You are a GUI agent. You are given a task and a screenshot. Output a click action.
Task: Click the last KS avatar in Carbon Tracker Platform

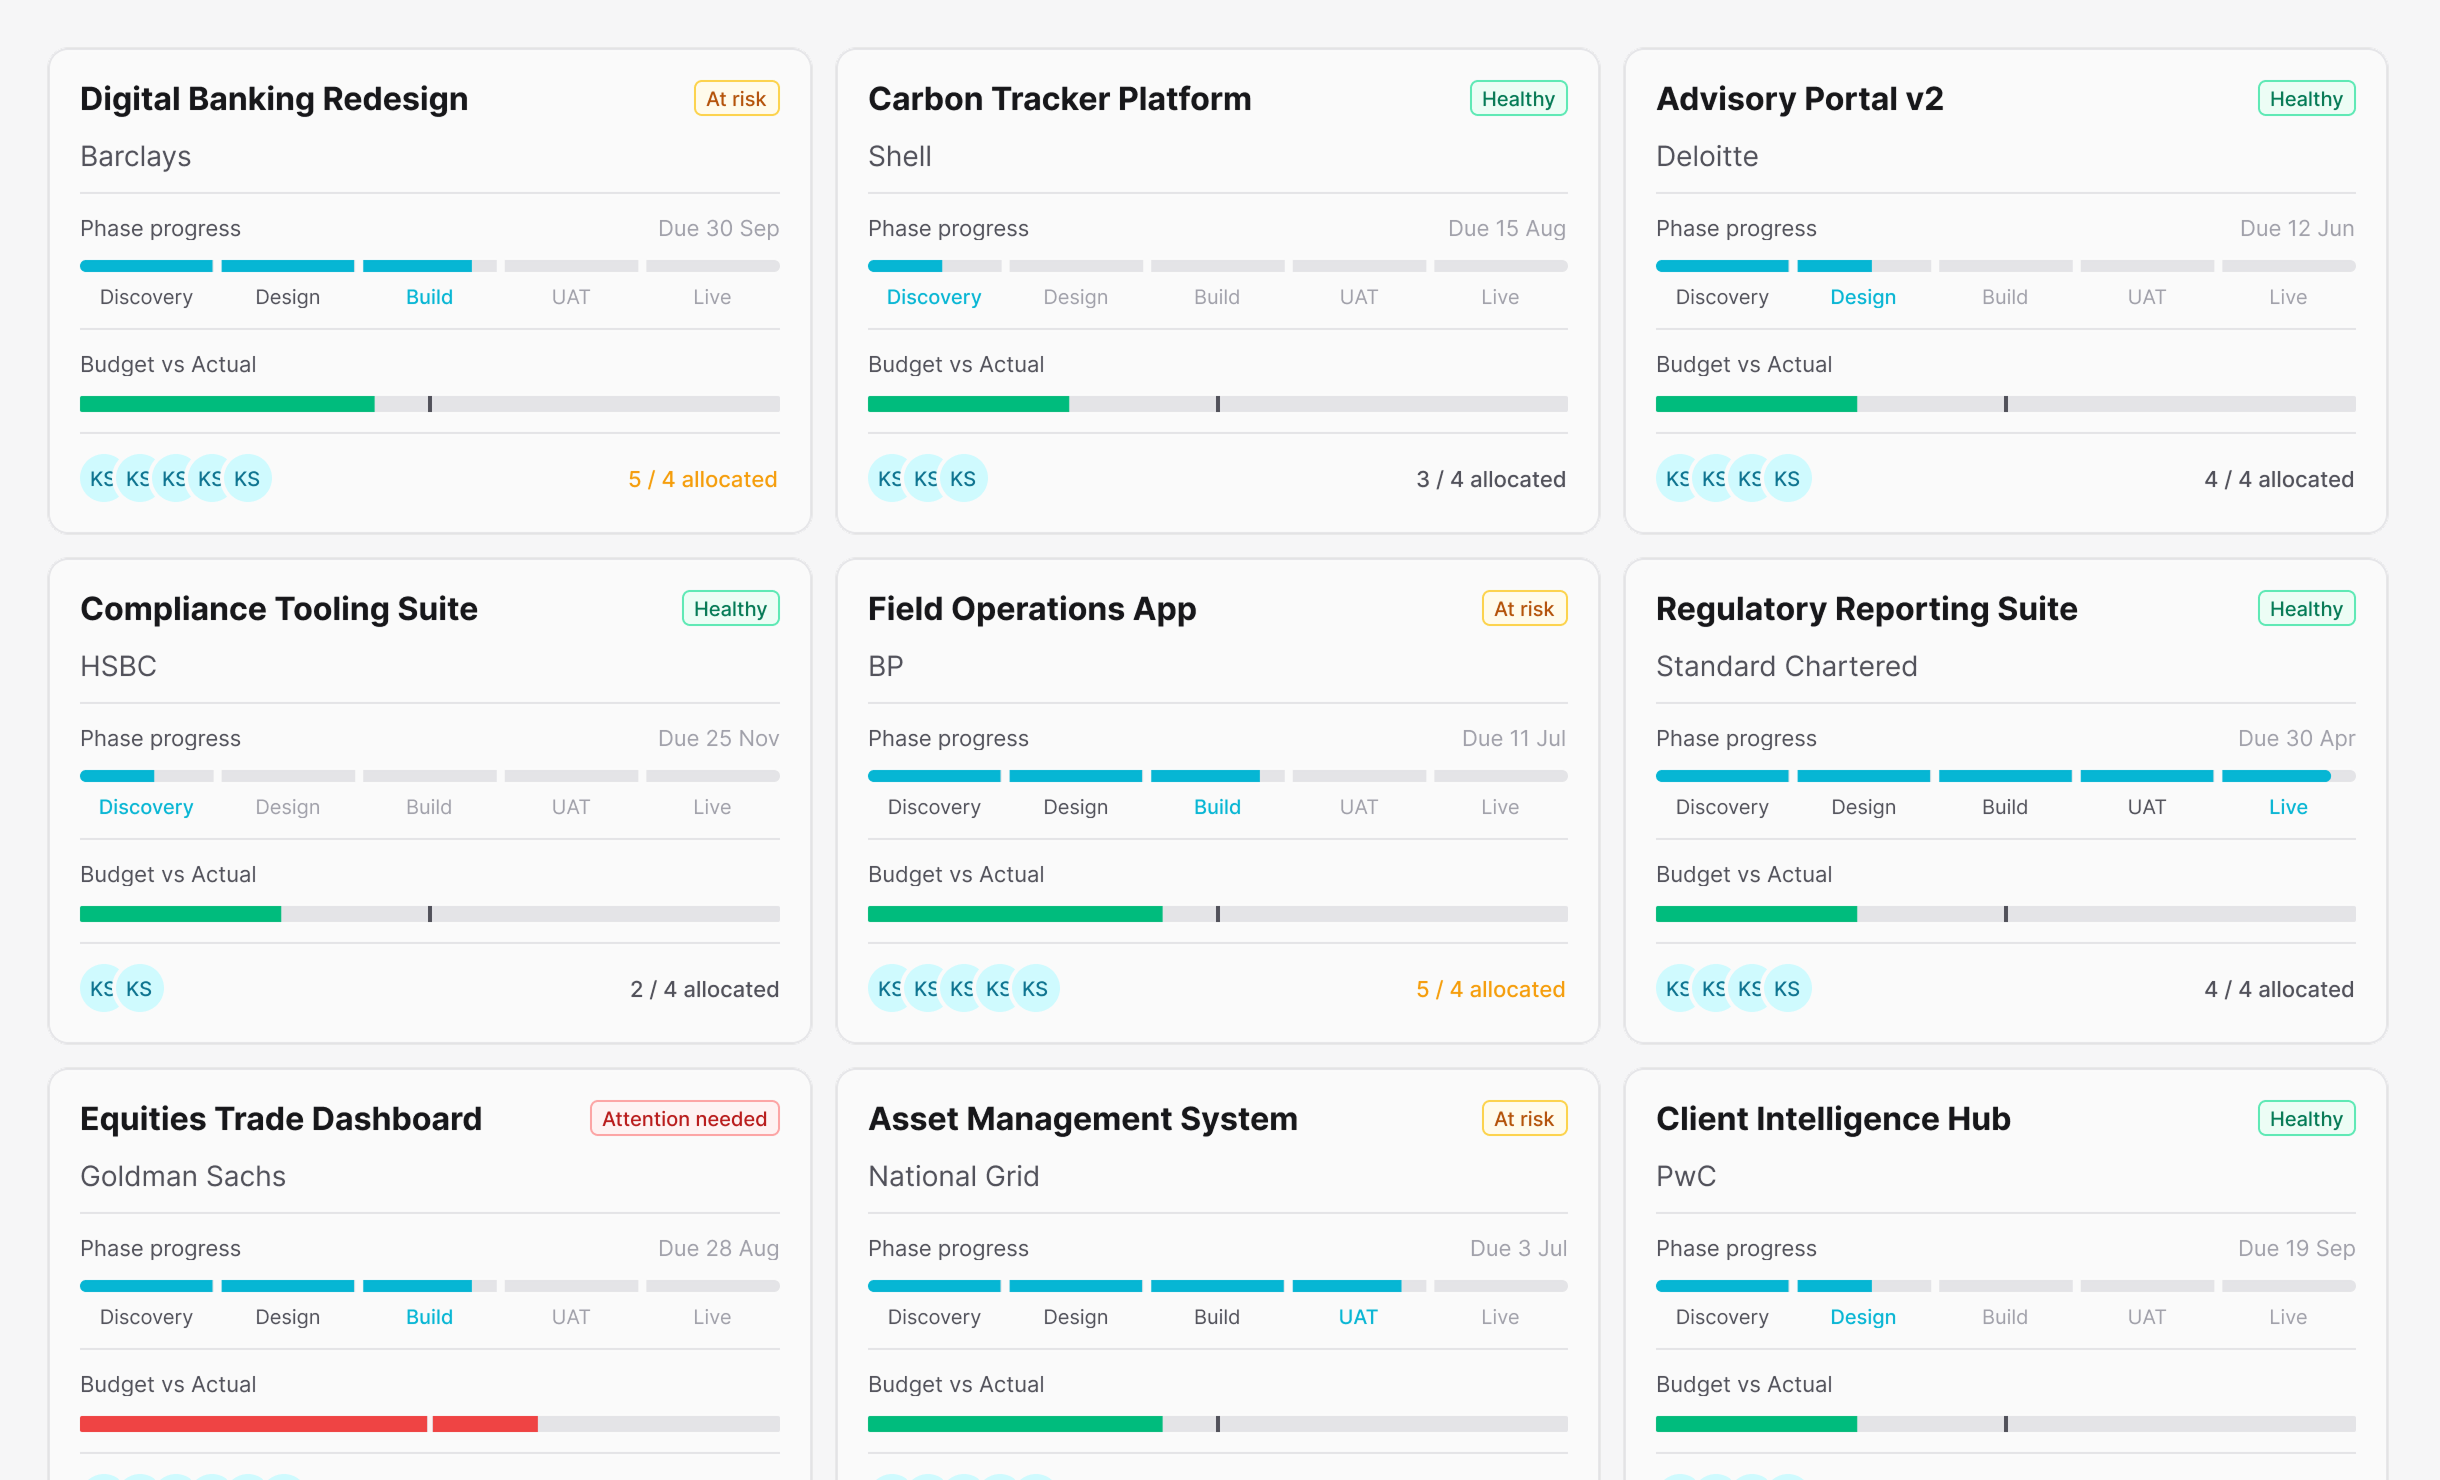pyautogui.click(x=964, y=479)
